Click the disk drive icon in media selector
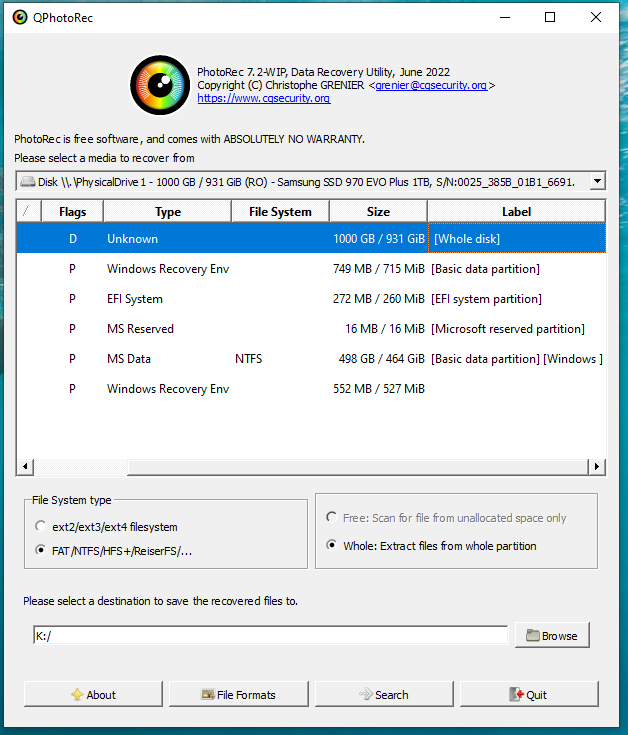628x735 pixels. [x=28, y=181]
